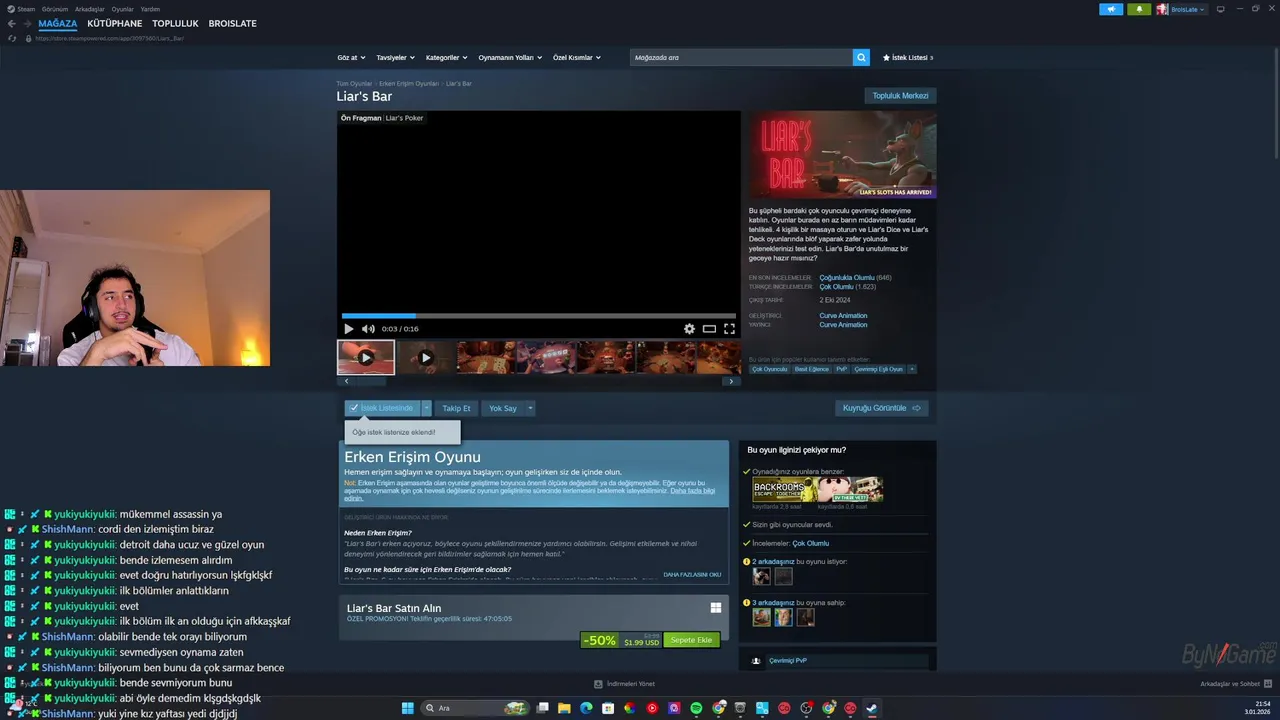Screen dimensions: 1280x720
Task: Click the store search magnifier button
Action: (x=861, y=57)
